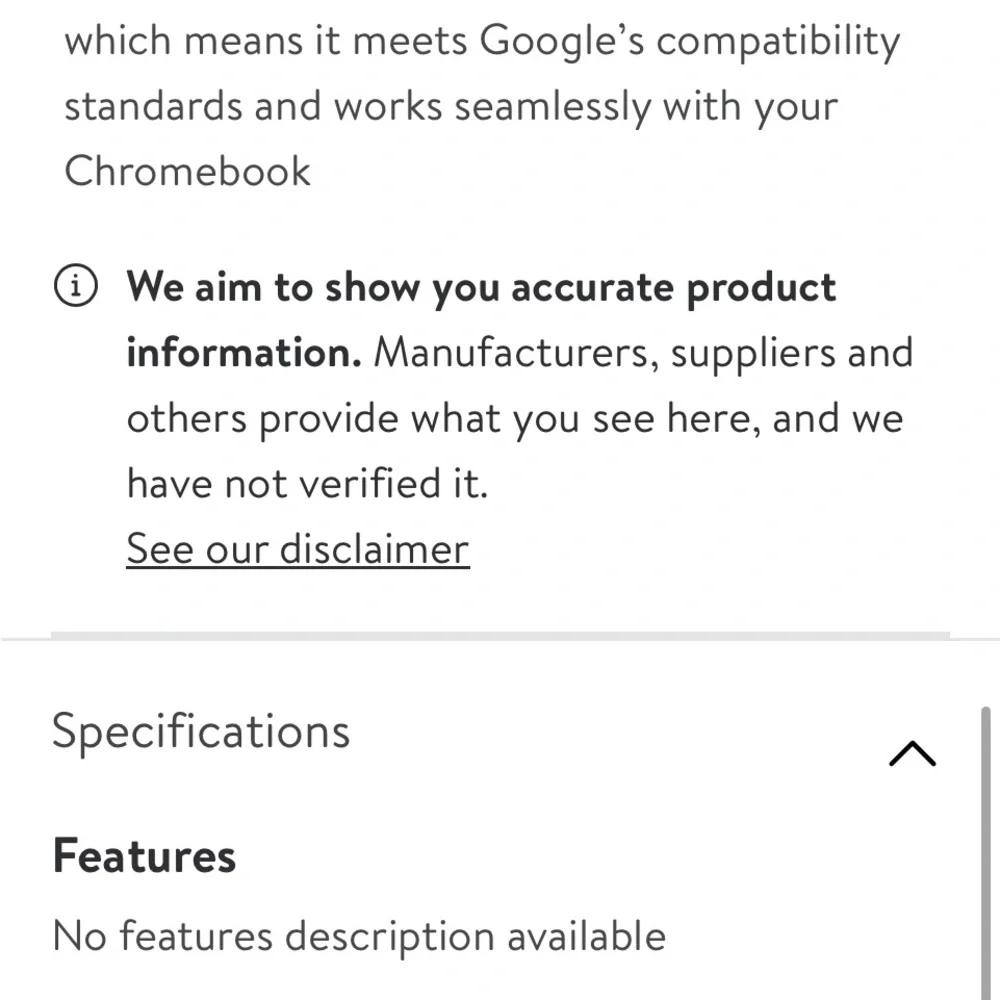The width and height of the screenshot is (1000, 1000).
Task: Click the 'standards and works' text
Action: point(253,106)
